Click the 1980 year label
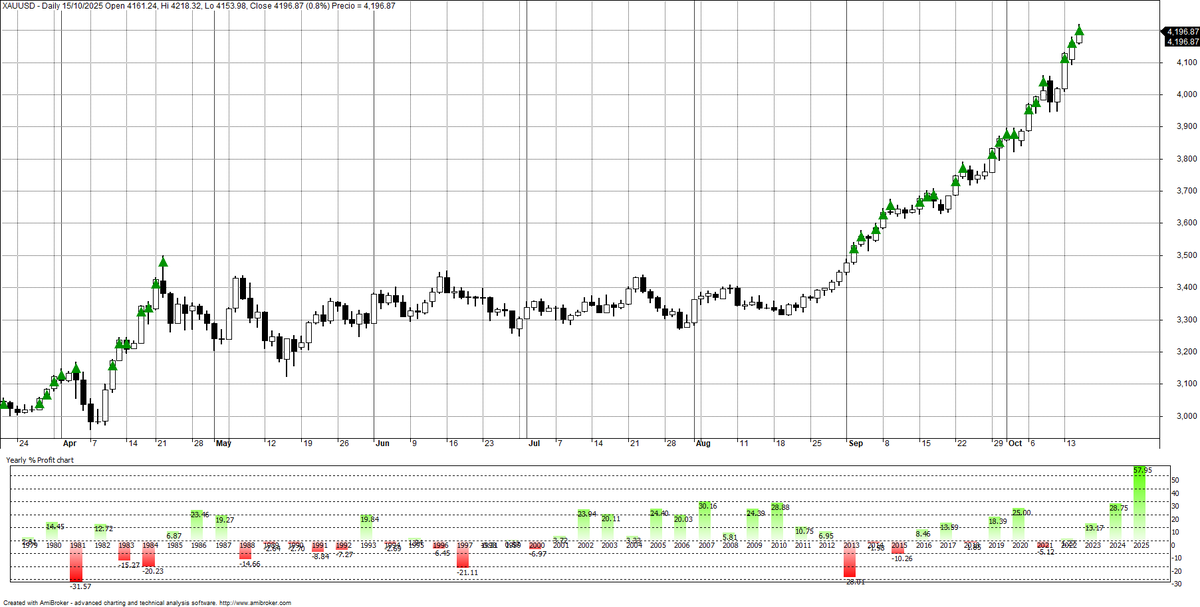 click(x=54, y=545)
